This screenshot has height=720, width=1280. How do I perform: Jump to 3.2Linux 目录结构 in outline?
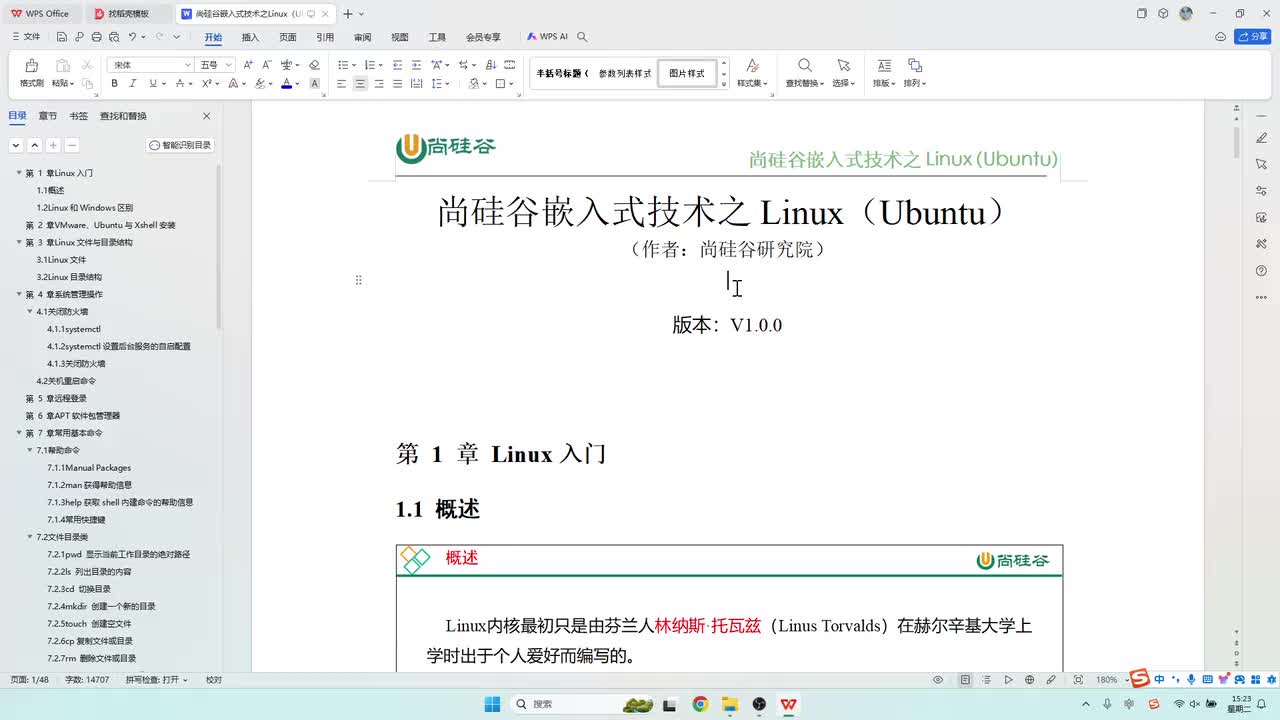[69, 277]
